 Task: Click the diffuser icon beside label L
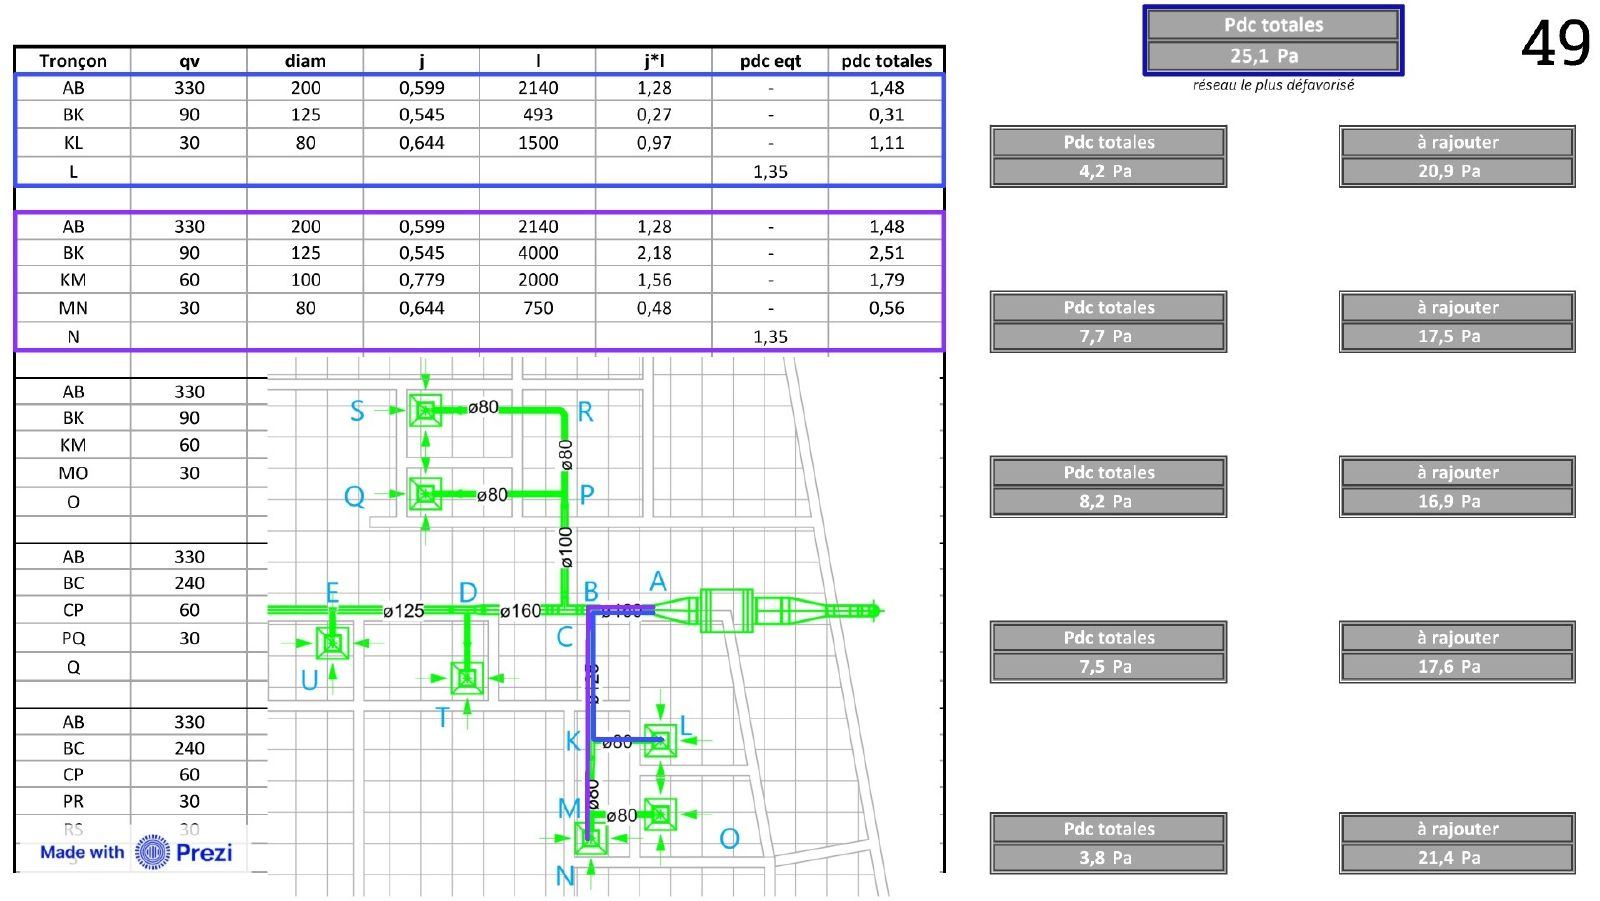660,741
